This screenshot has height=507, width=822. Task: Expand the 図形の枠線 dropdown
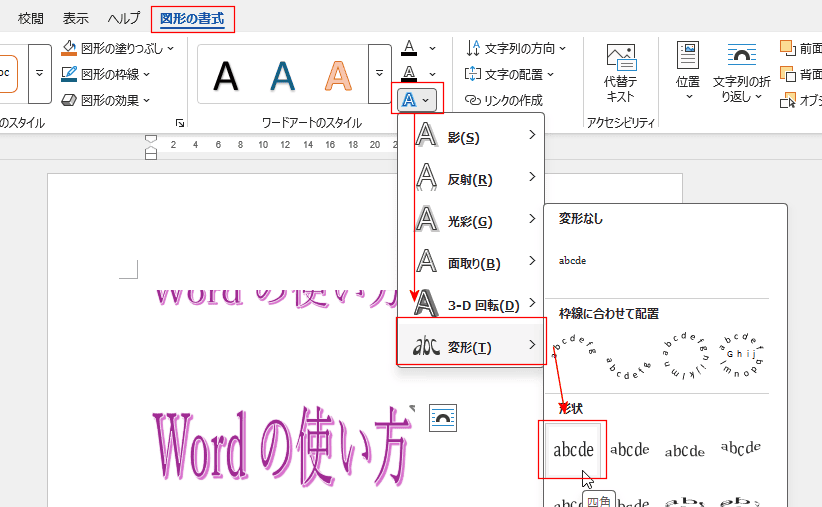coord(115,74)
